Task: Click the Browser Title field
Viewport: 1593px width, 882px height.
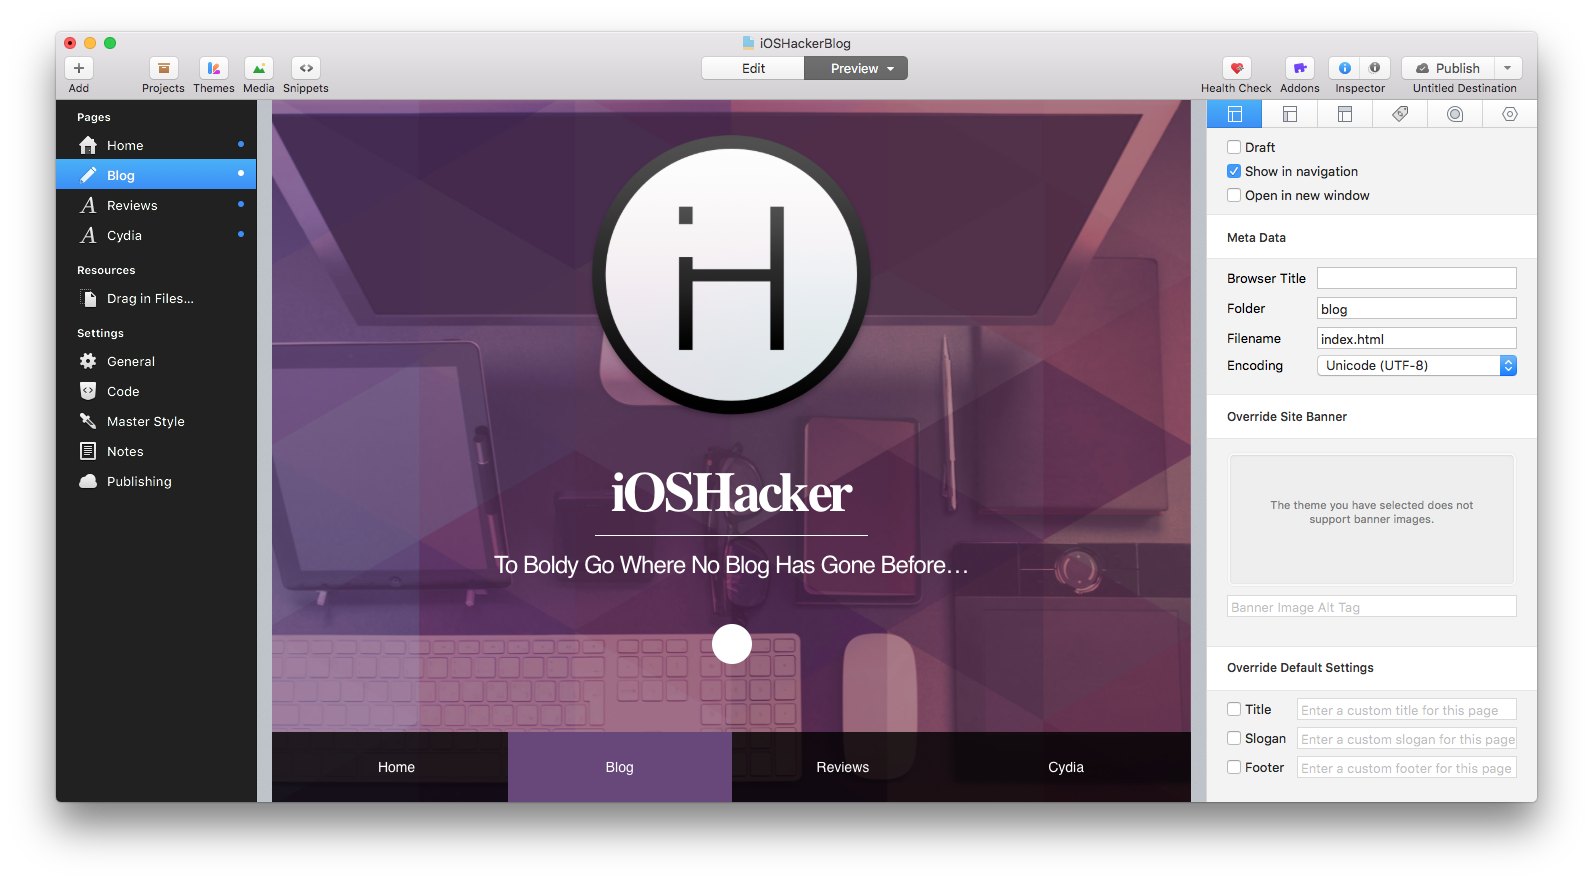Action: click(x=1417, y=278)
